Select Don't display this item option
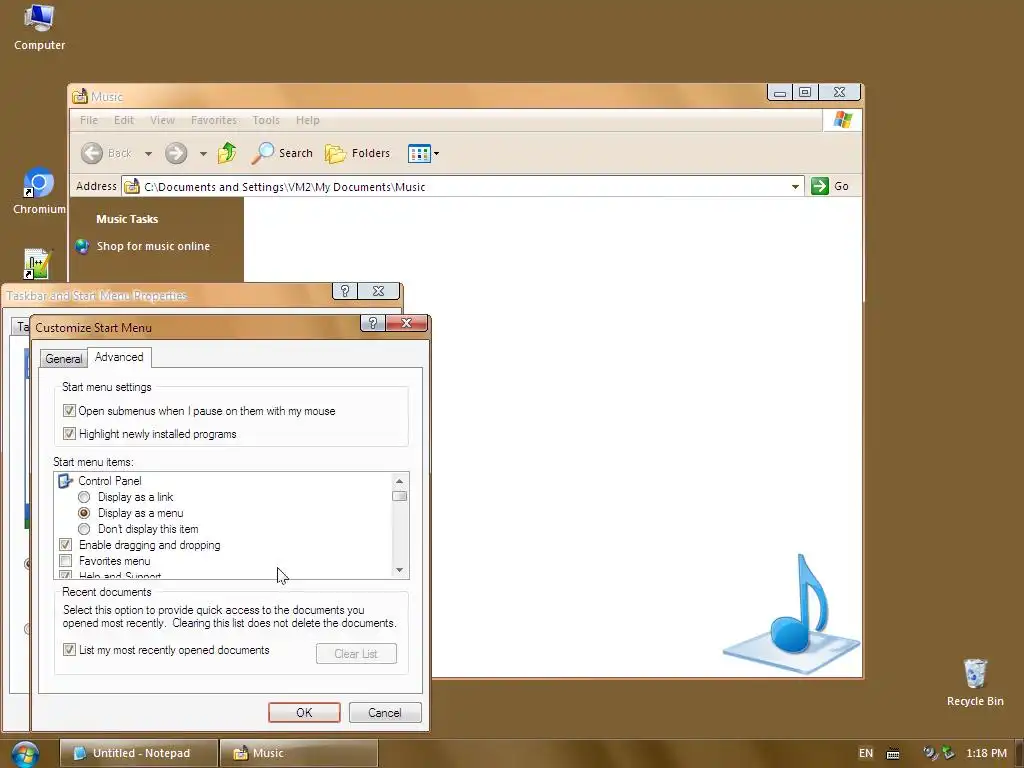Screen dimensions: 1024x768 click(x=84, y=529)
